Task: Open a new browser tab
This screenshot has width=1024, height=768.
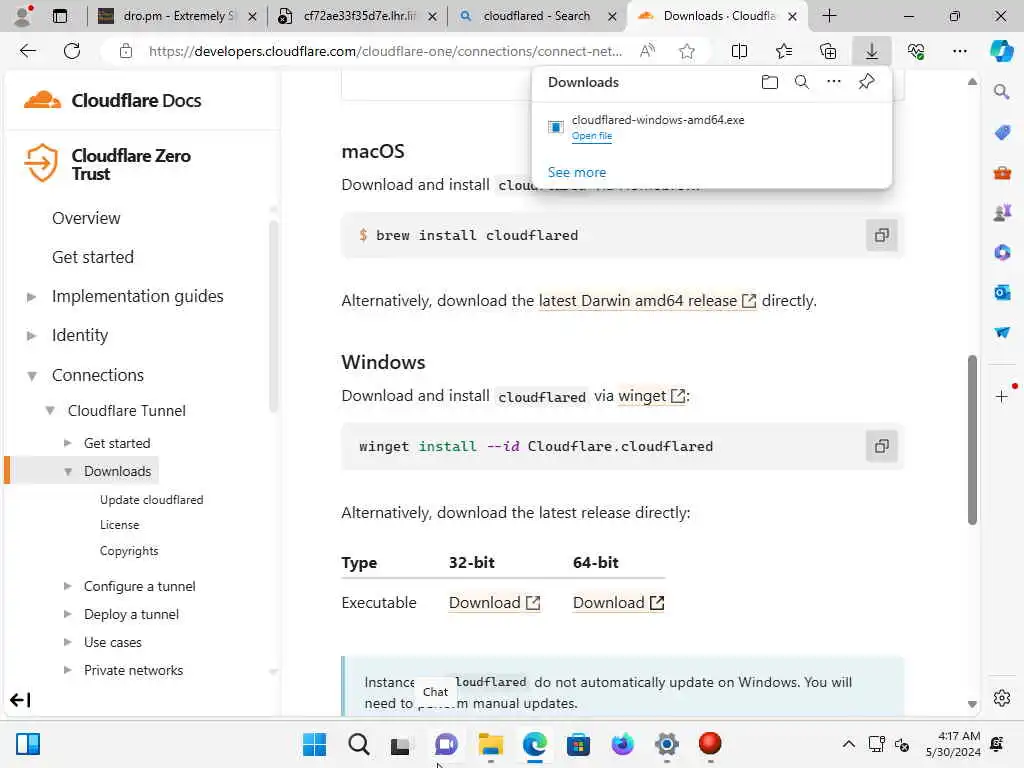Action: click(x=829, y=16)
